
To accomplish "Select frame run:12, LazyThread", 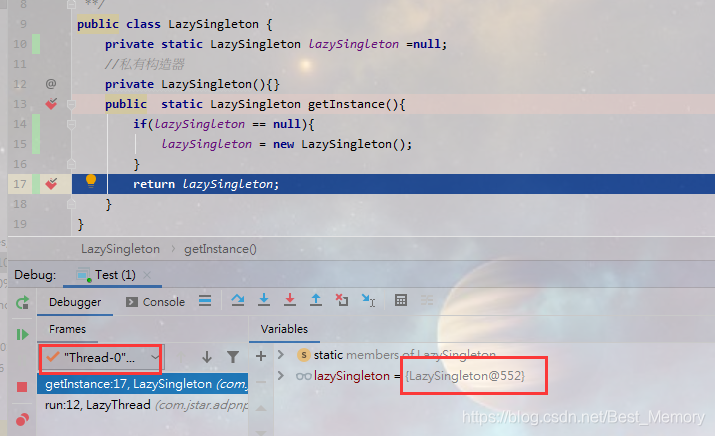I will pos(143,405).
